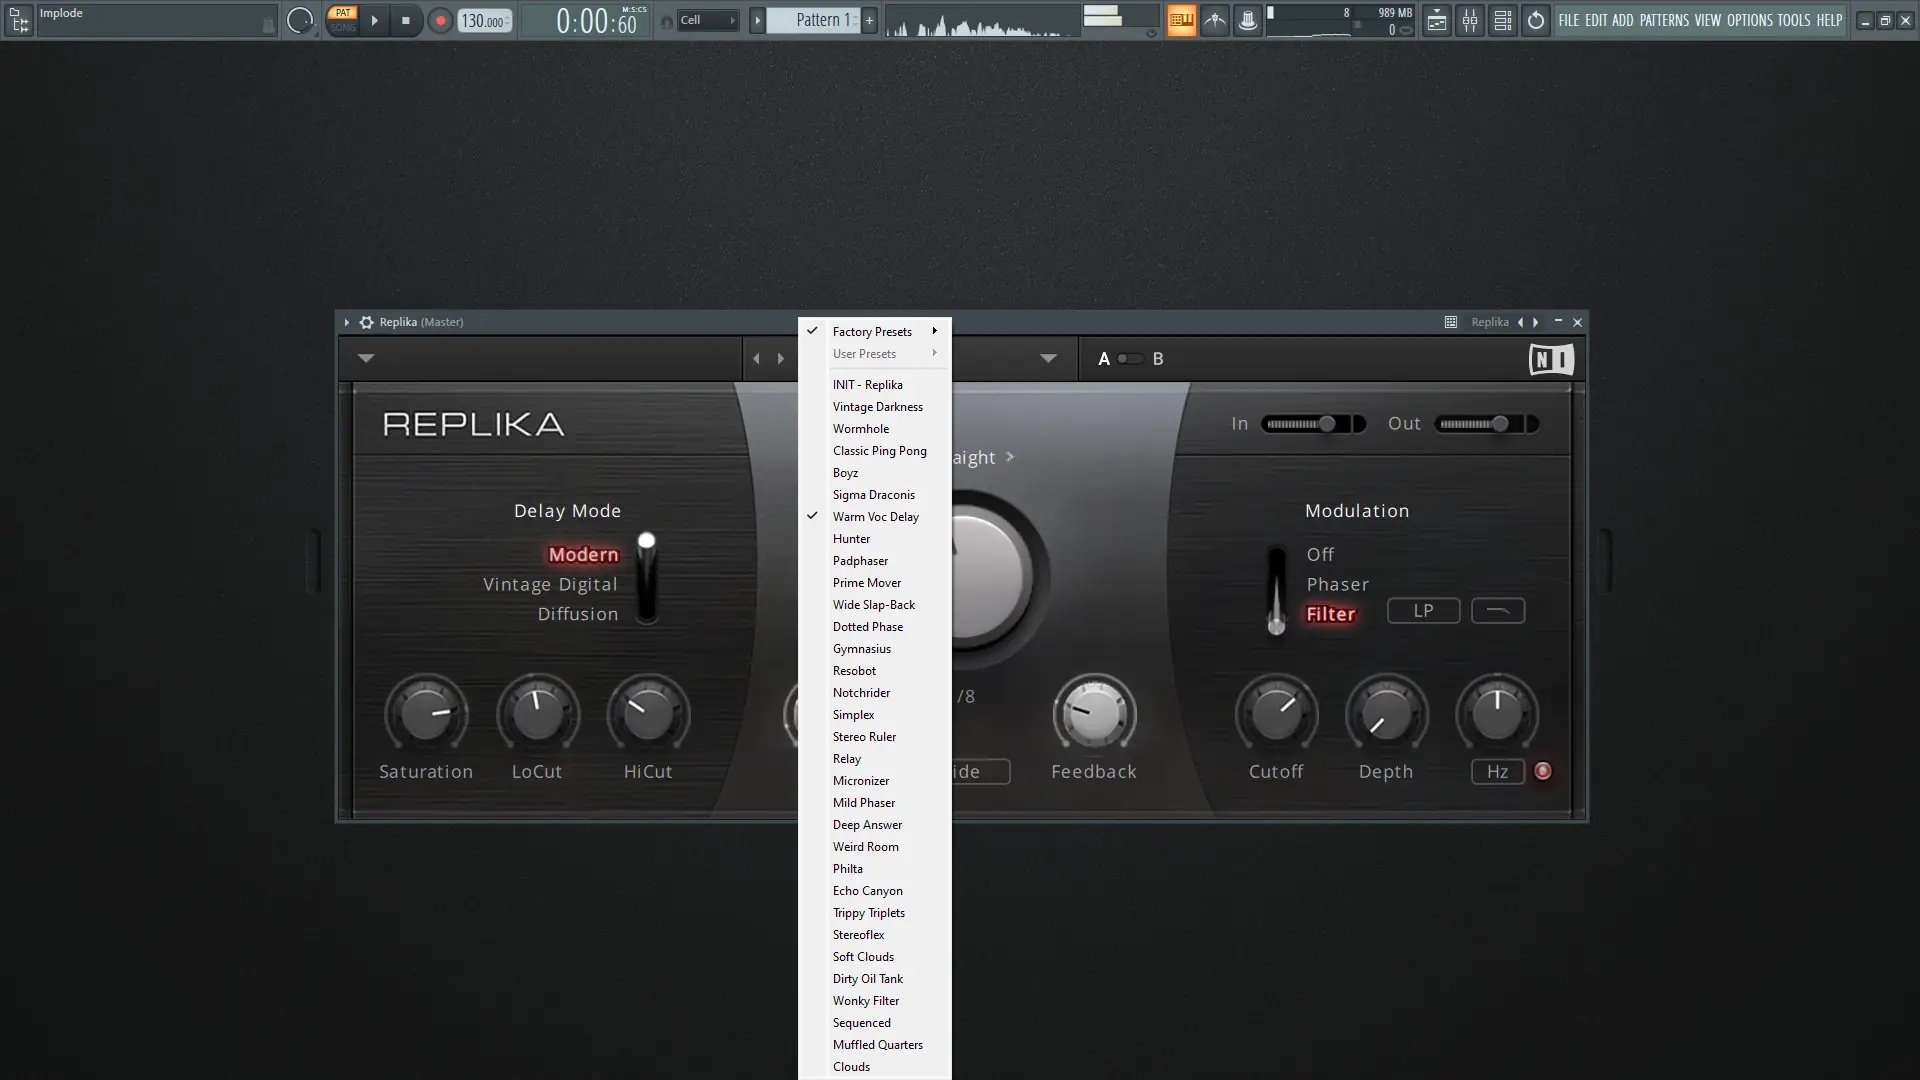The width and height of the screenshot is (1920, 1080).
Task: Click the playlist view icon
Action: [1436, 20]
